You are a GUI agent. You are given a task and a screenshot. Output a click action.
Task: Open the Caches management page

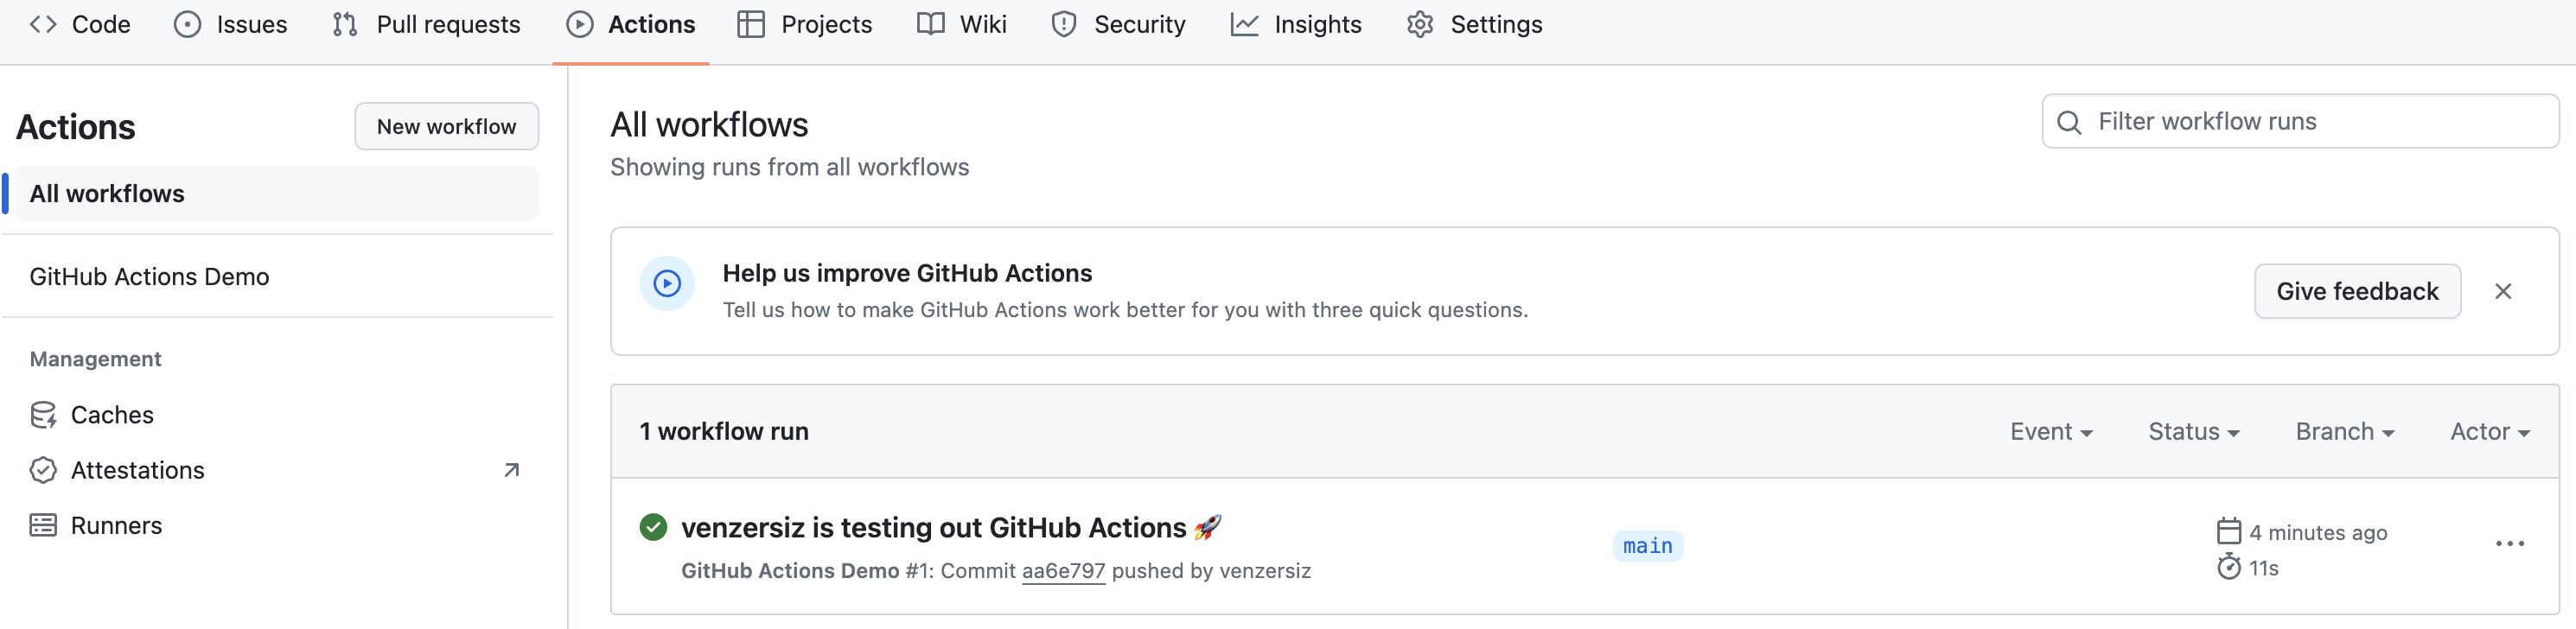click(111, 415)
